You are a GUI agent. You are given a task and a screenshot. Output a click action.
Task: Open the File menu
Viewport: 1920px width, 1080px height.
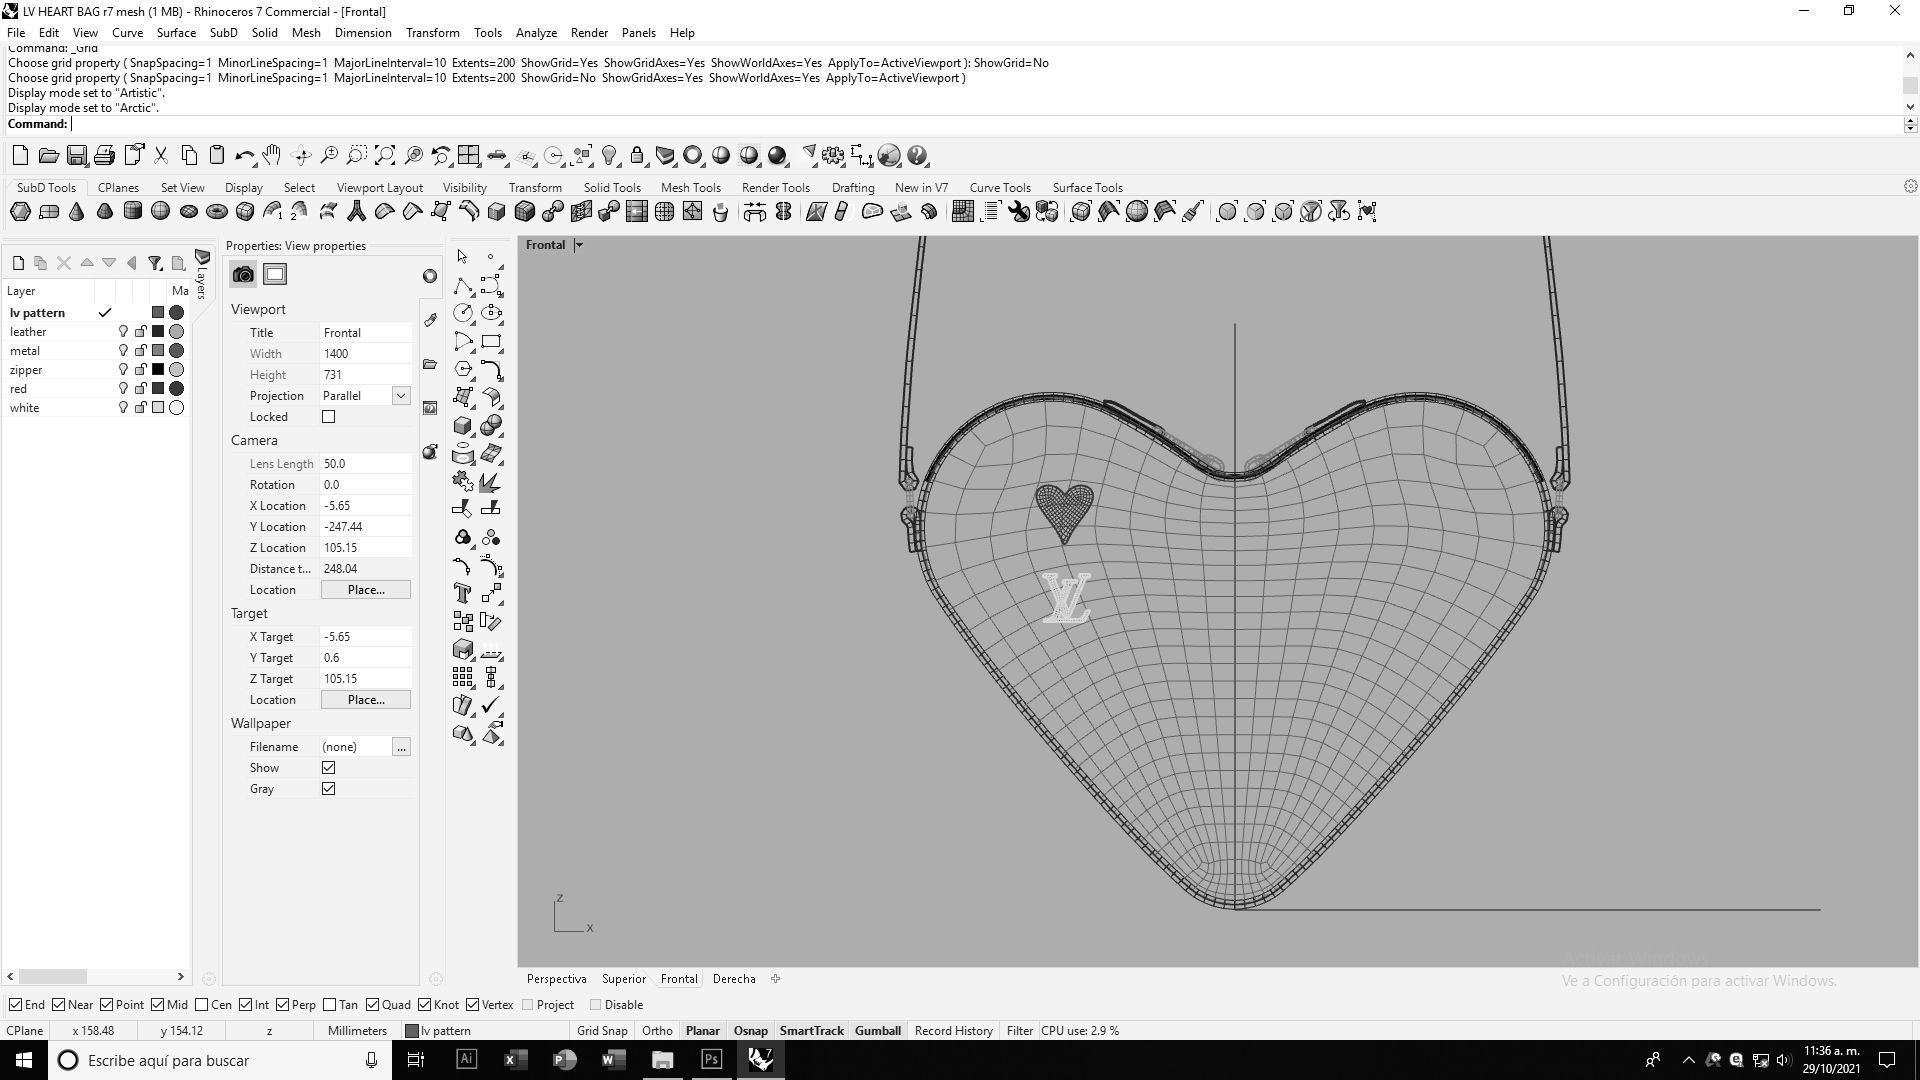tap(16, 33)
